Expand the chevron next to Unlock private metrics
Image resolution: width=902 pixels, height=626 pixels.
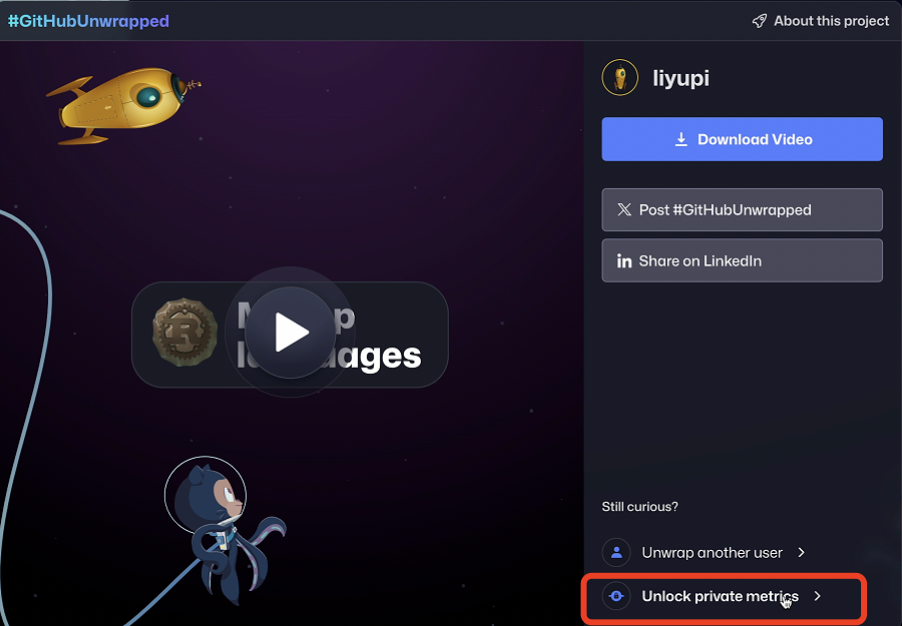pos(817,596)
